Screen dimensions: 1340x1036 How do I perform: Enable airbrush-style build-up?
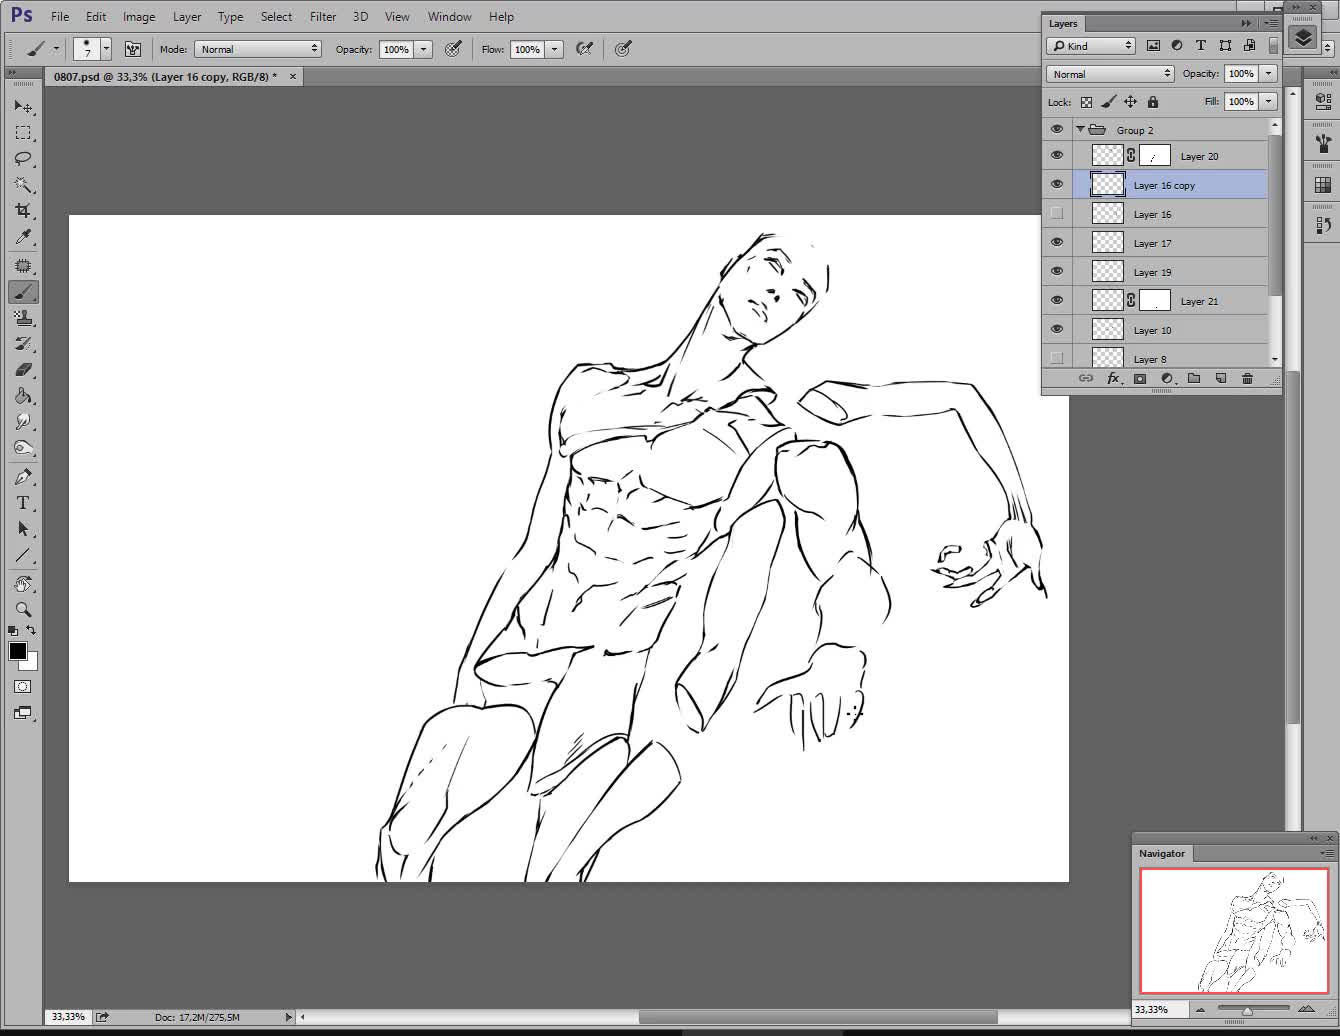[585, 49]
